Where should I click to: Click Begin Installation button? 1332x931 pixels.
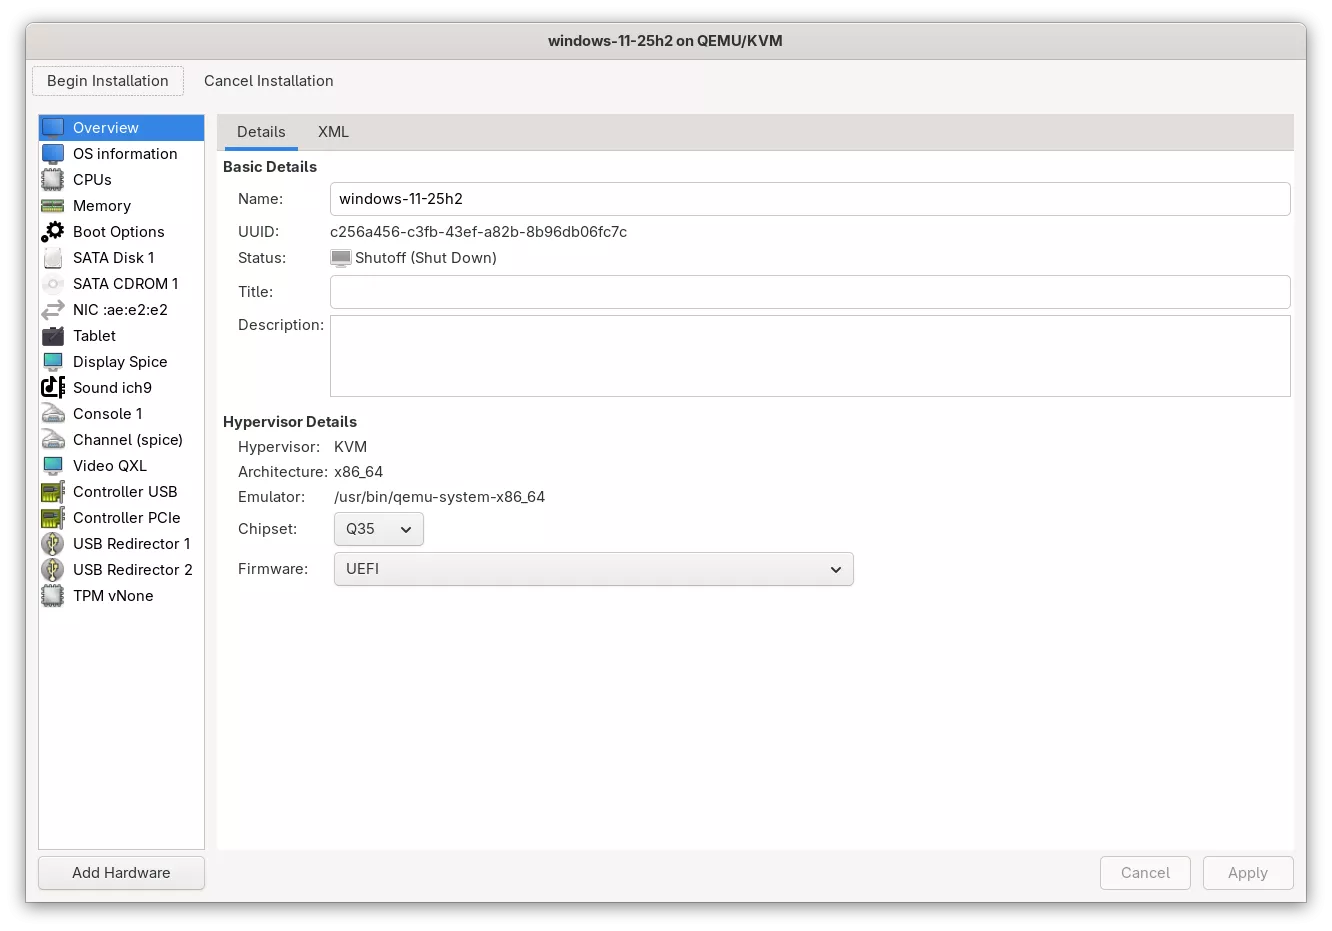coord(108,81)
